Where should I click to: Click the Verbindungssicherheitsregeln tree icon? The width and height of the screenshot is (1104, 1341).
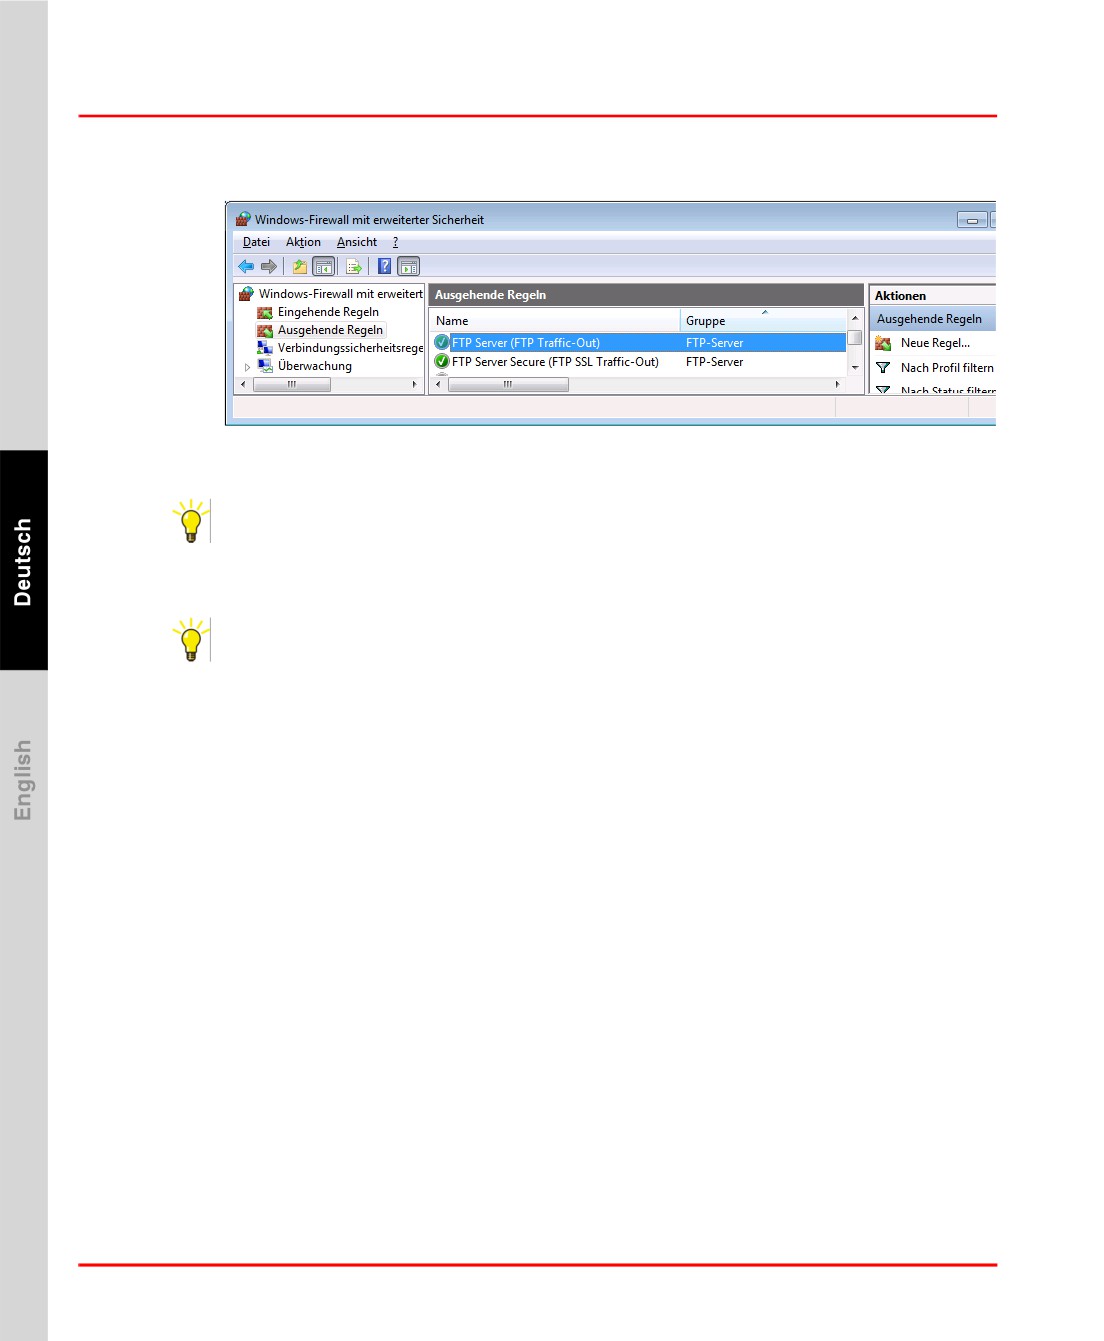coord(265,348)
